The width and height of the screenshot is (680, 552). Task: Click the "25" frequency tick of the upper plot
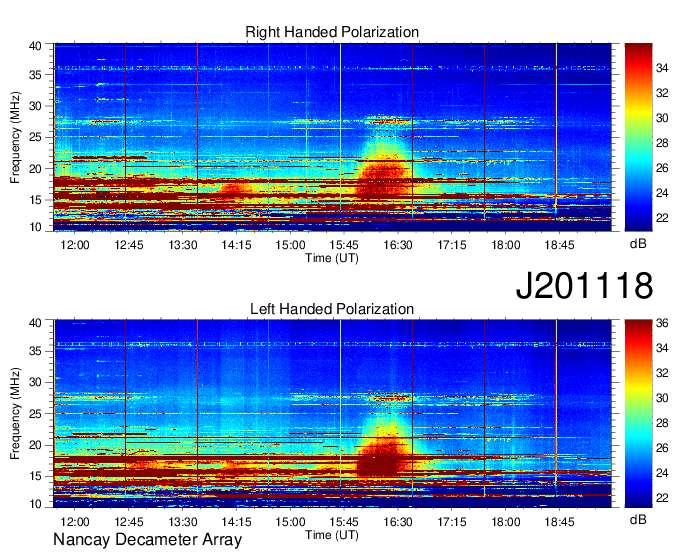click(x=36, y=137)
